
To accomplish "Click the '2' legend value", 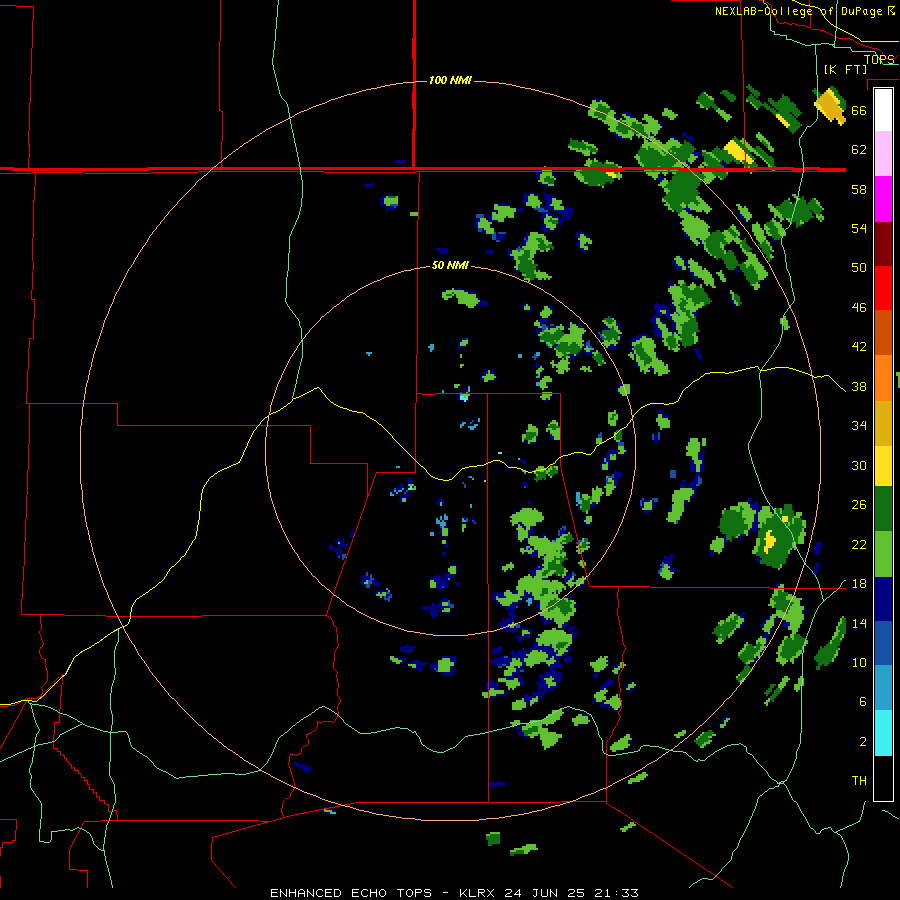I will (862, 742).
